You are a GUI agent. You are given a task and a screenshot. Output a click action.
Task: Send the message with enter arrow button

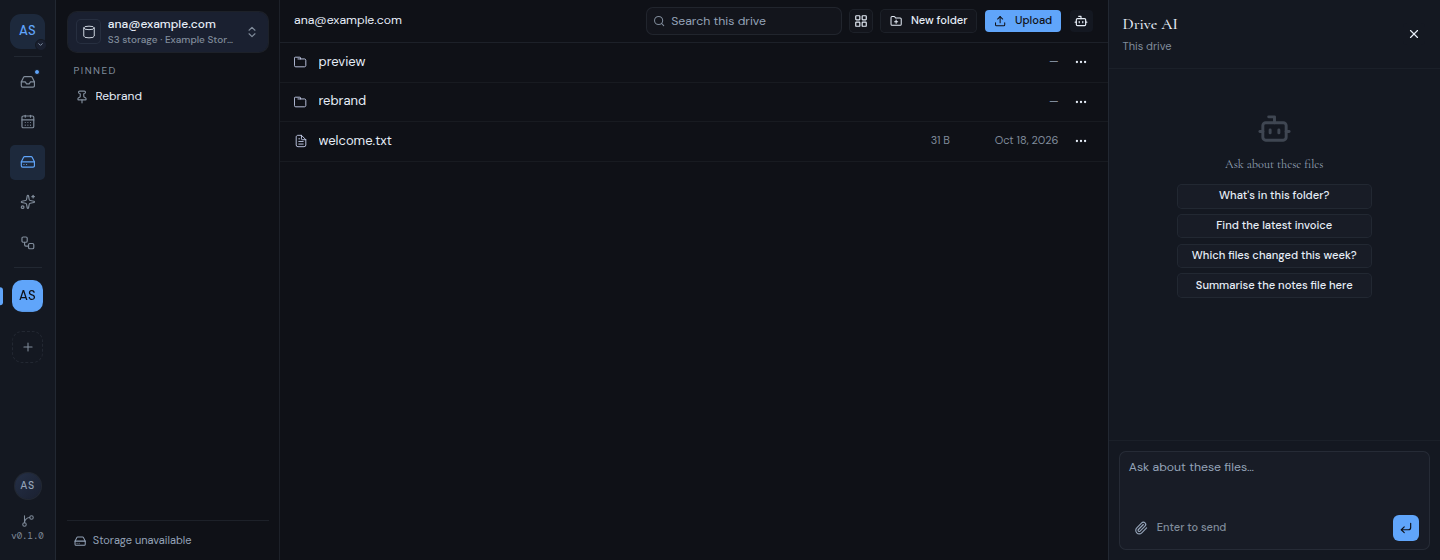[x=1406, y=528]
